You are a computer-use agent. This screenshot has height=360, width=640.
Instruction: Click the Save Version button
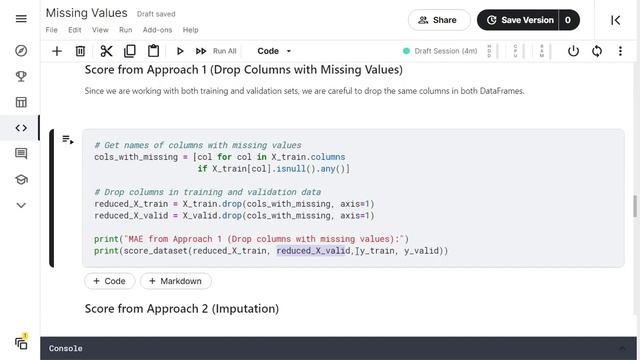pyautogui.click(x=520, y=20)
